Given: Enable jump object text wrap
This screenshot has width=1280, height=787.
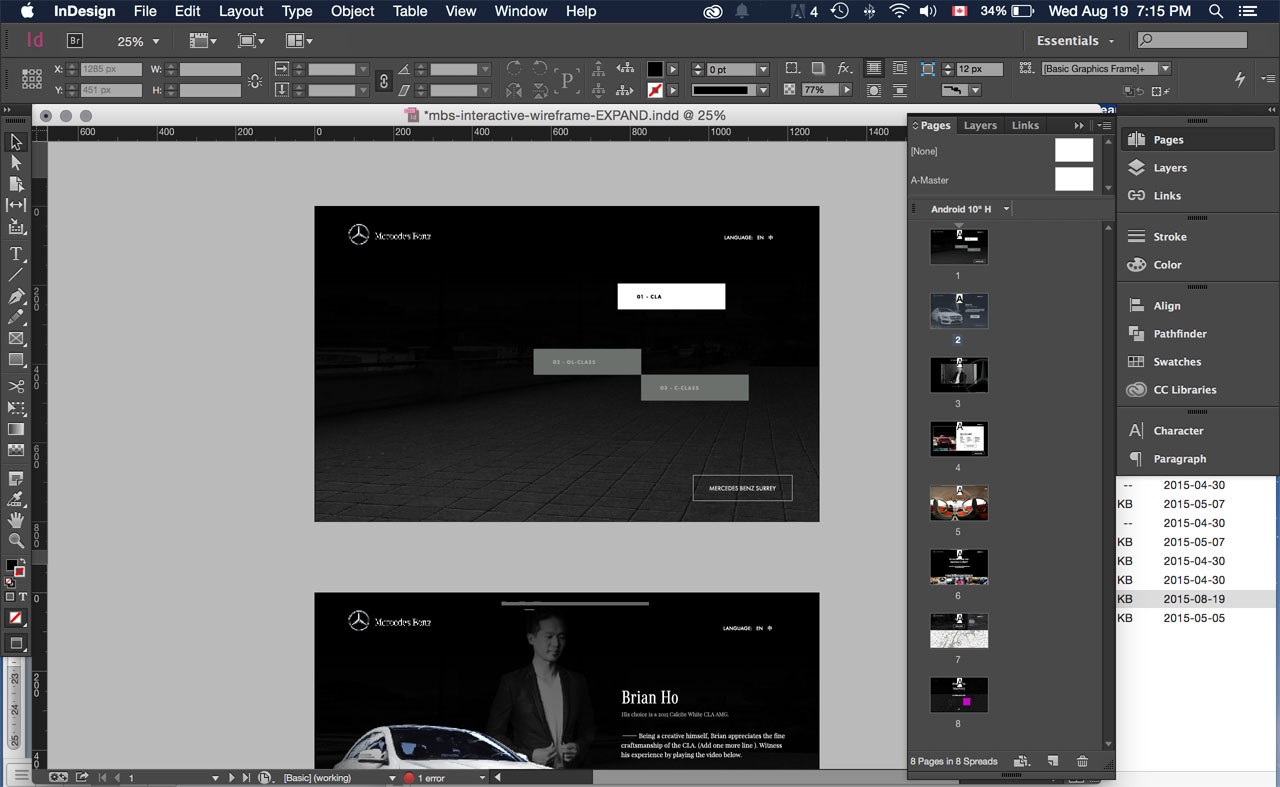Looking at the screenshot, I should coord(898,90).
